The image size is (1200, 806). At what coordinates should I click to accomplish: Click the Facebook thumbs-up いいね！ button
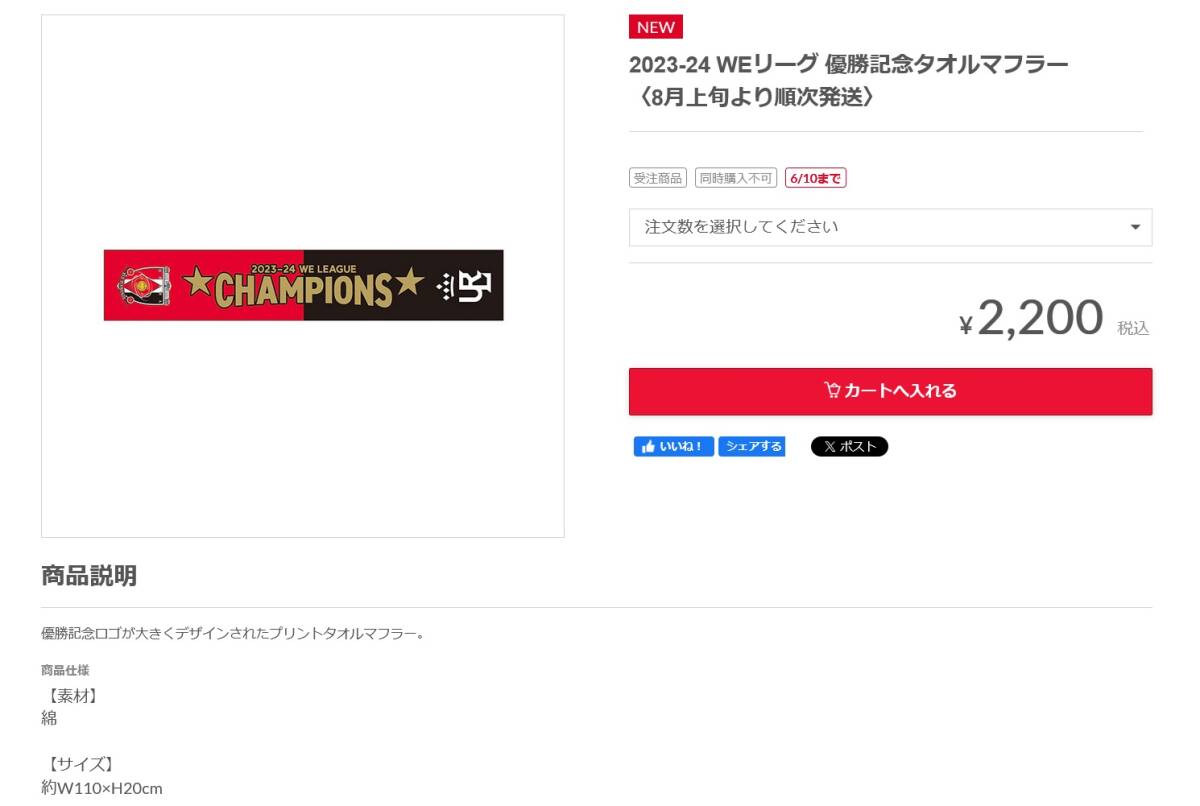coord(673,447)
